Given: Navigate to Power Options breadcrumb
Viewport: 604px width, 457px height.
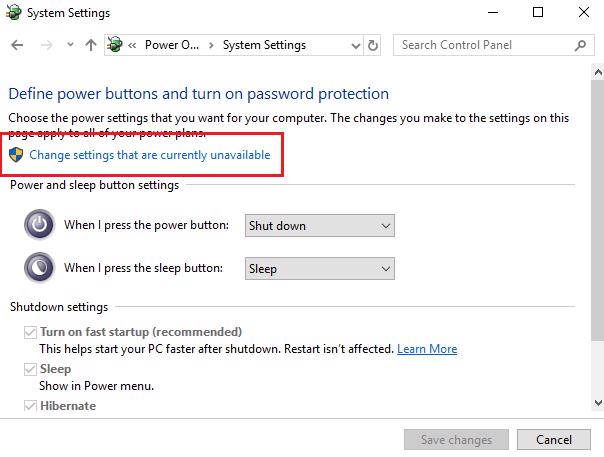Looking at the screenshot, I should [x=171, y=45].
